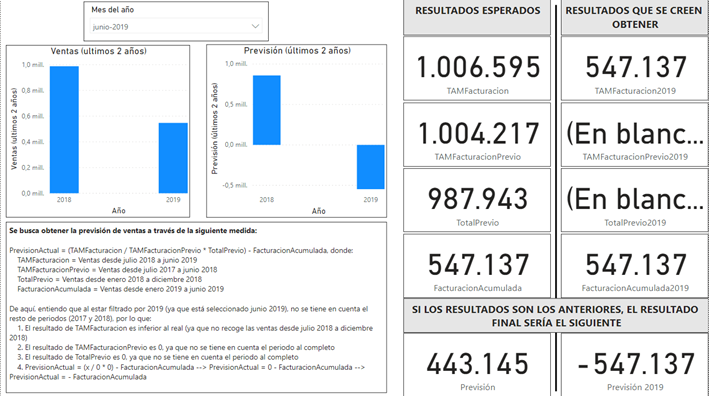Click the Previsión (últimos 2 años) chart title
Screen dimensions: 709x396
pyautogui.click(x=297, y=51)
